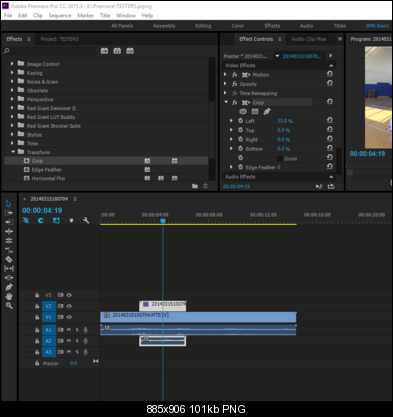Select the Selection tool arrow
The image size is (393, 417).
click(9, 203)
